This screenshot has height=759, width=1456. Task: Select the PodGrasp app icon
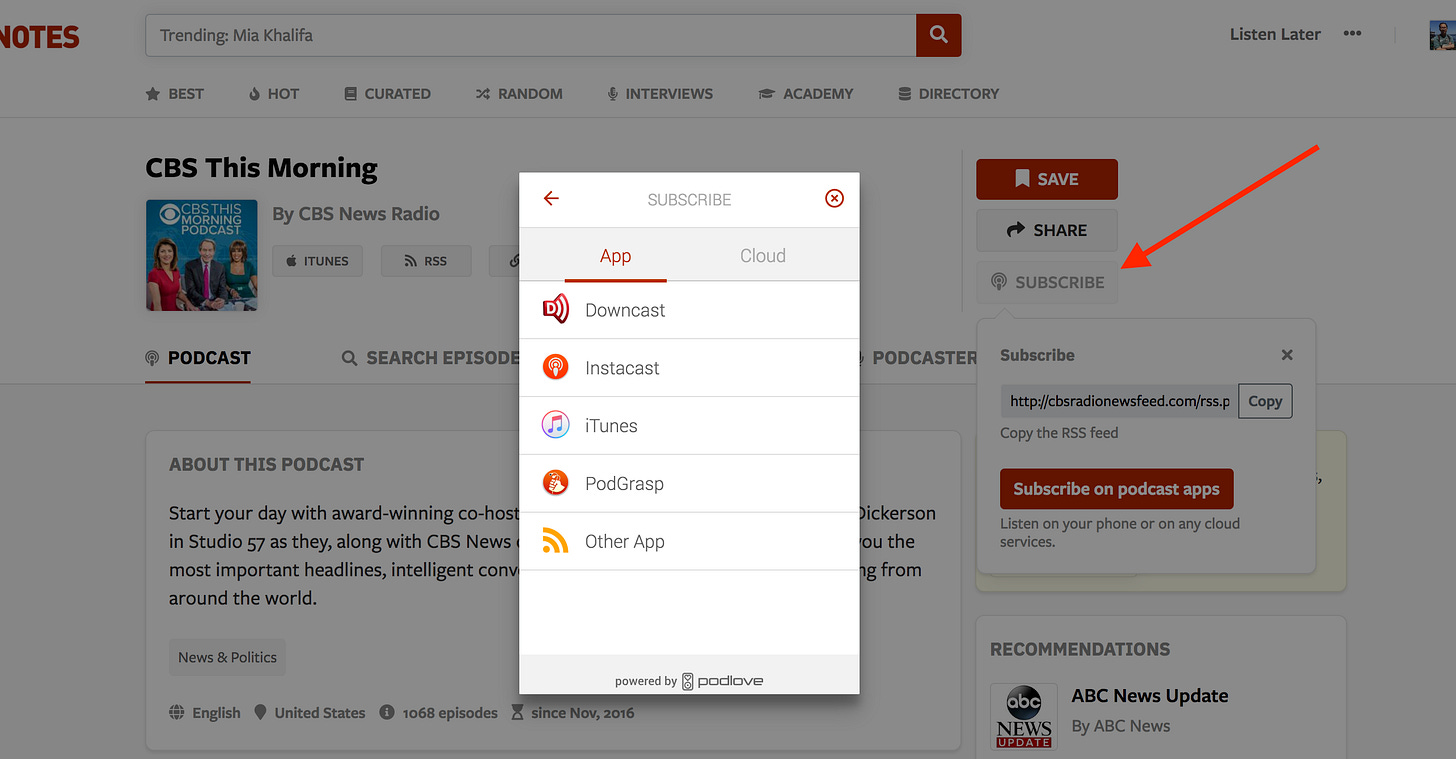coord(555,483)
